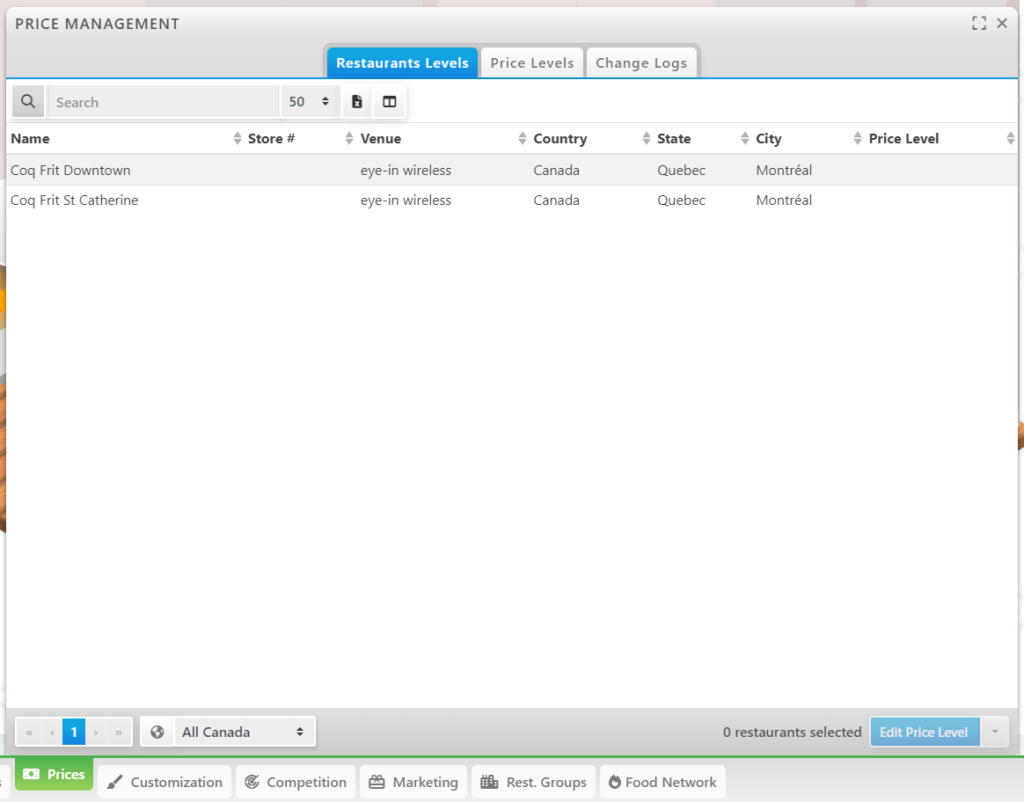Open the Prices module
Screen dimensions: 1024x802
click(x=54, y=775)
